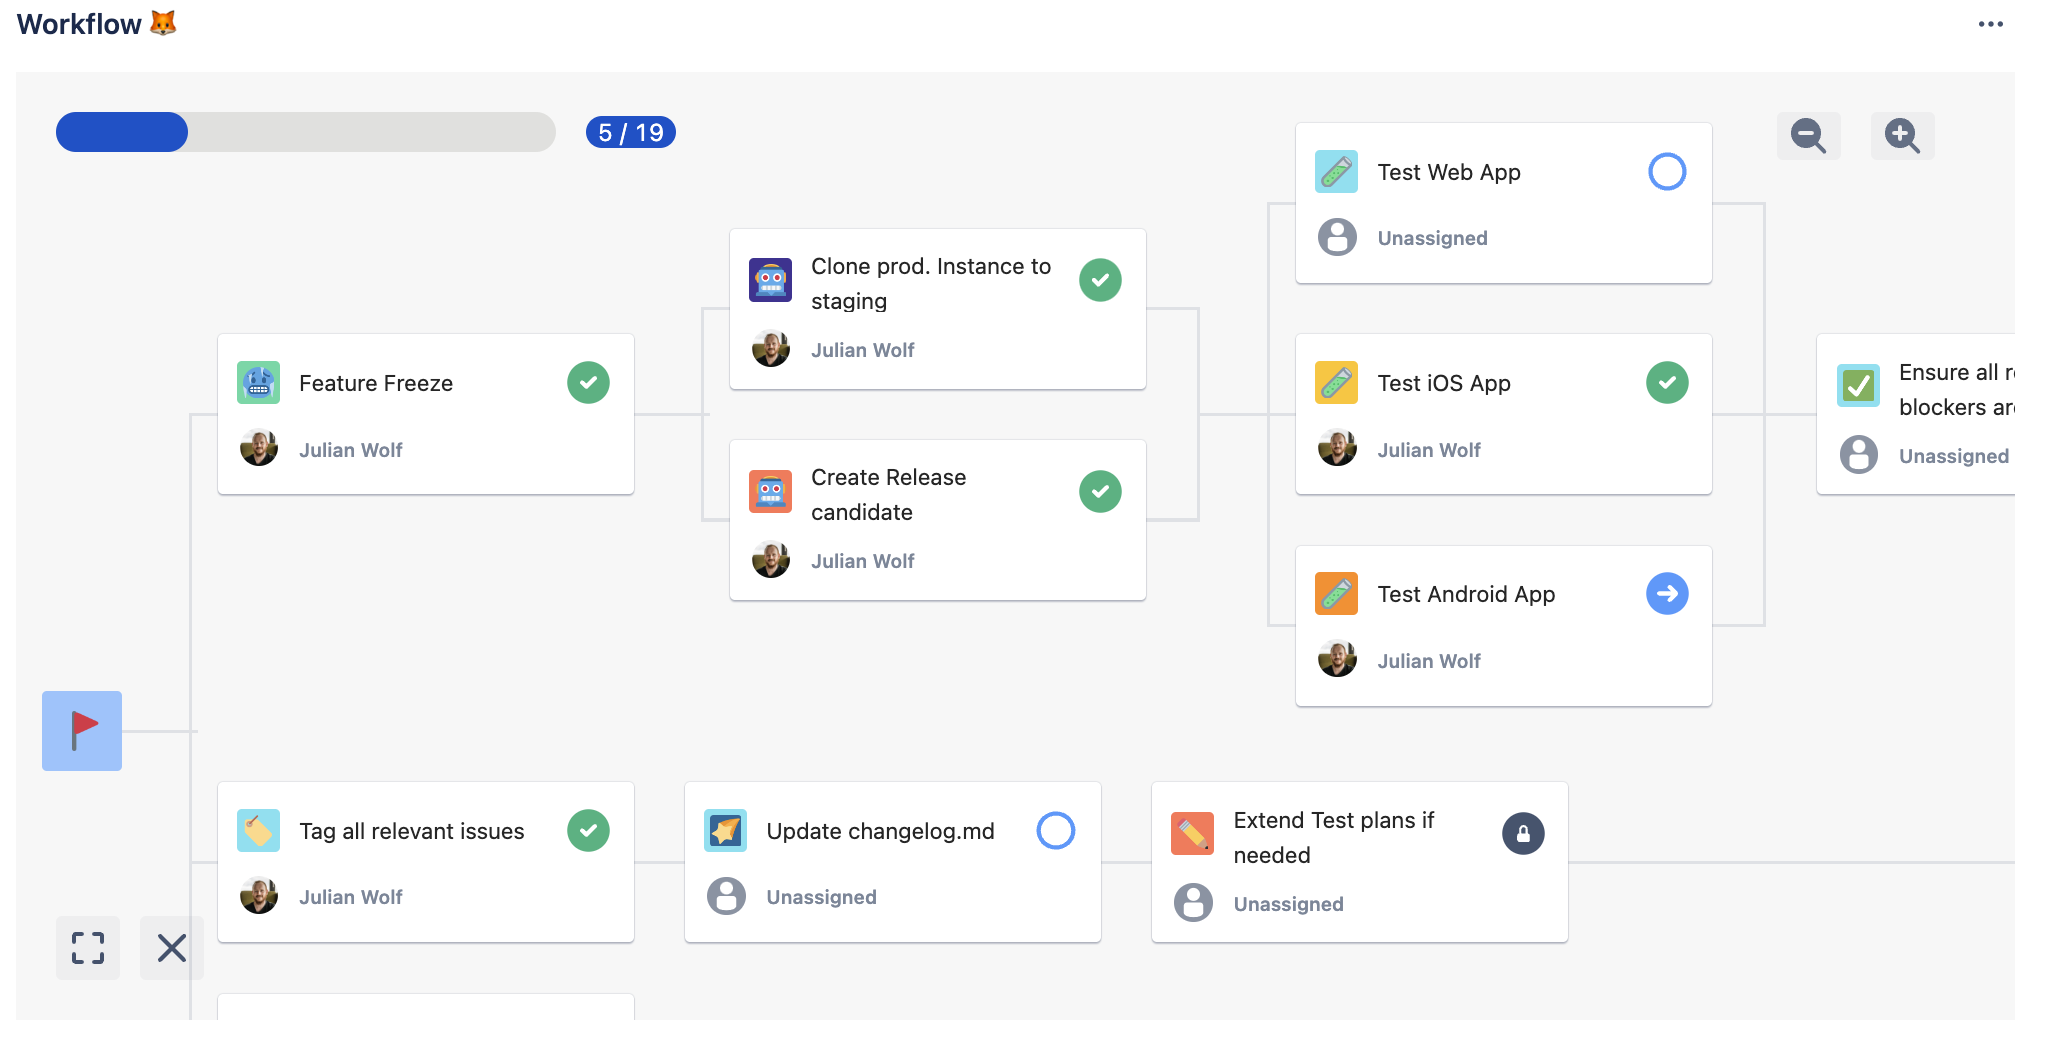Image resolution: width=2046 pixels, height=1038 pixels.
Task: Click Julian Wolf avatar on Clone prod. Instance
Action: click(x=771, y=348)
